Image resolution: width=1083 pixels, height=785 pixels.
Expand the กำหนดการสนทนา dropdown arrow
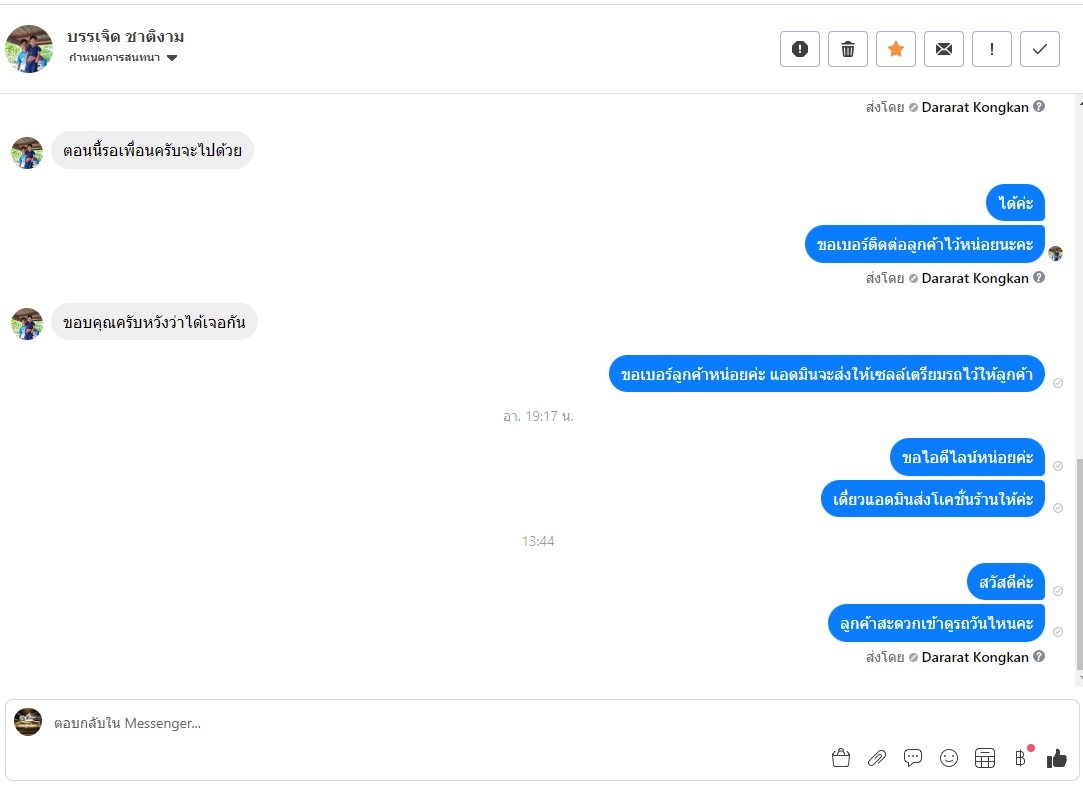click(172, 58)
